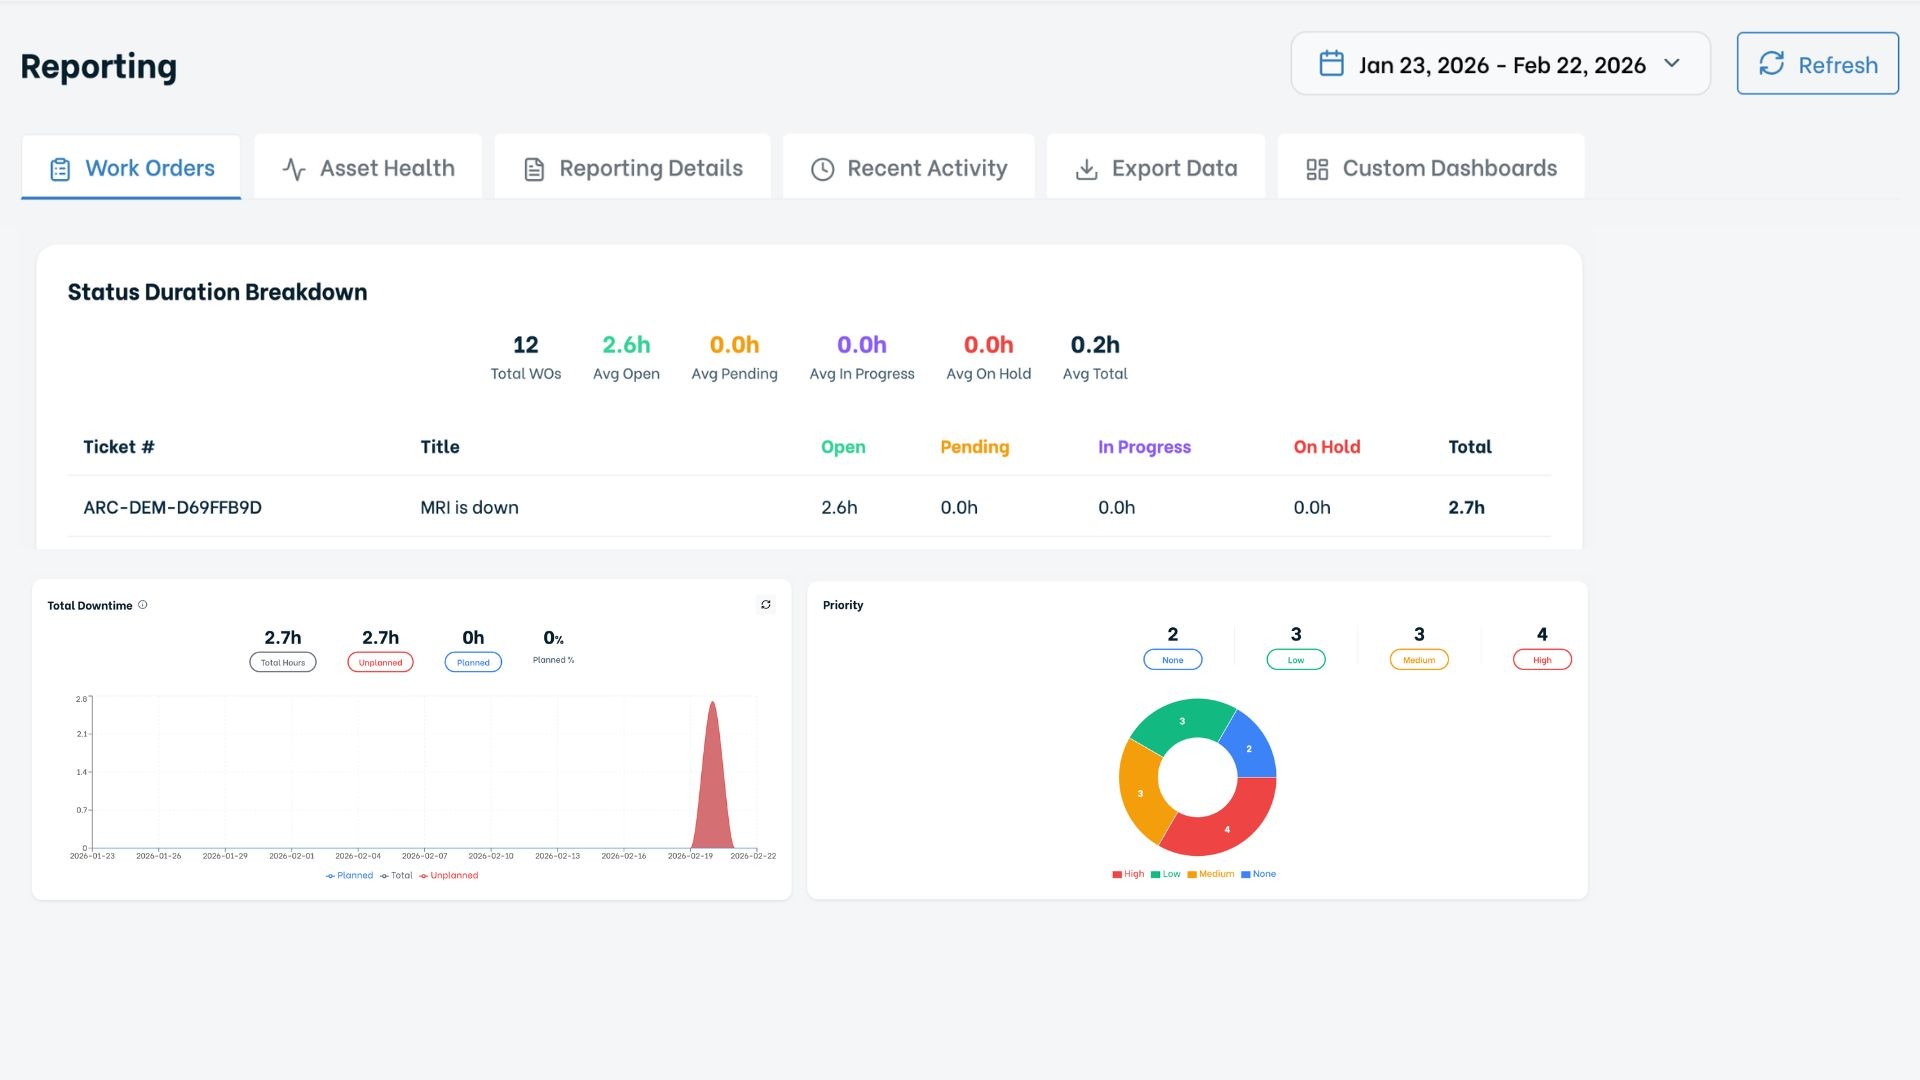Click the pulse icon on Asset Health tab

tap(293, 169)
